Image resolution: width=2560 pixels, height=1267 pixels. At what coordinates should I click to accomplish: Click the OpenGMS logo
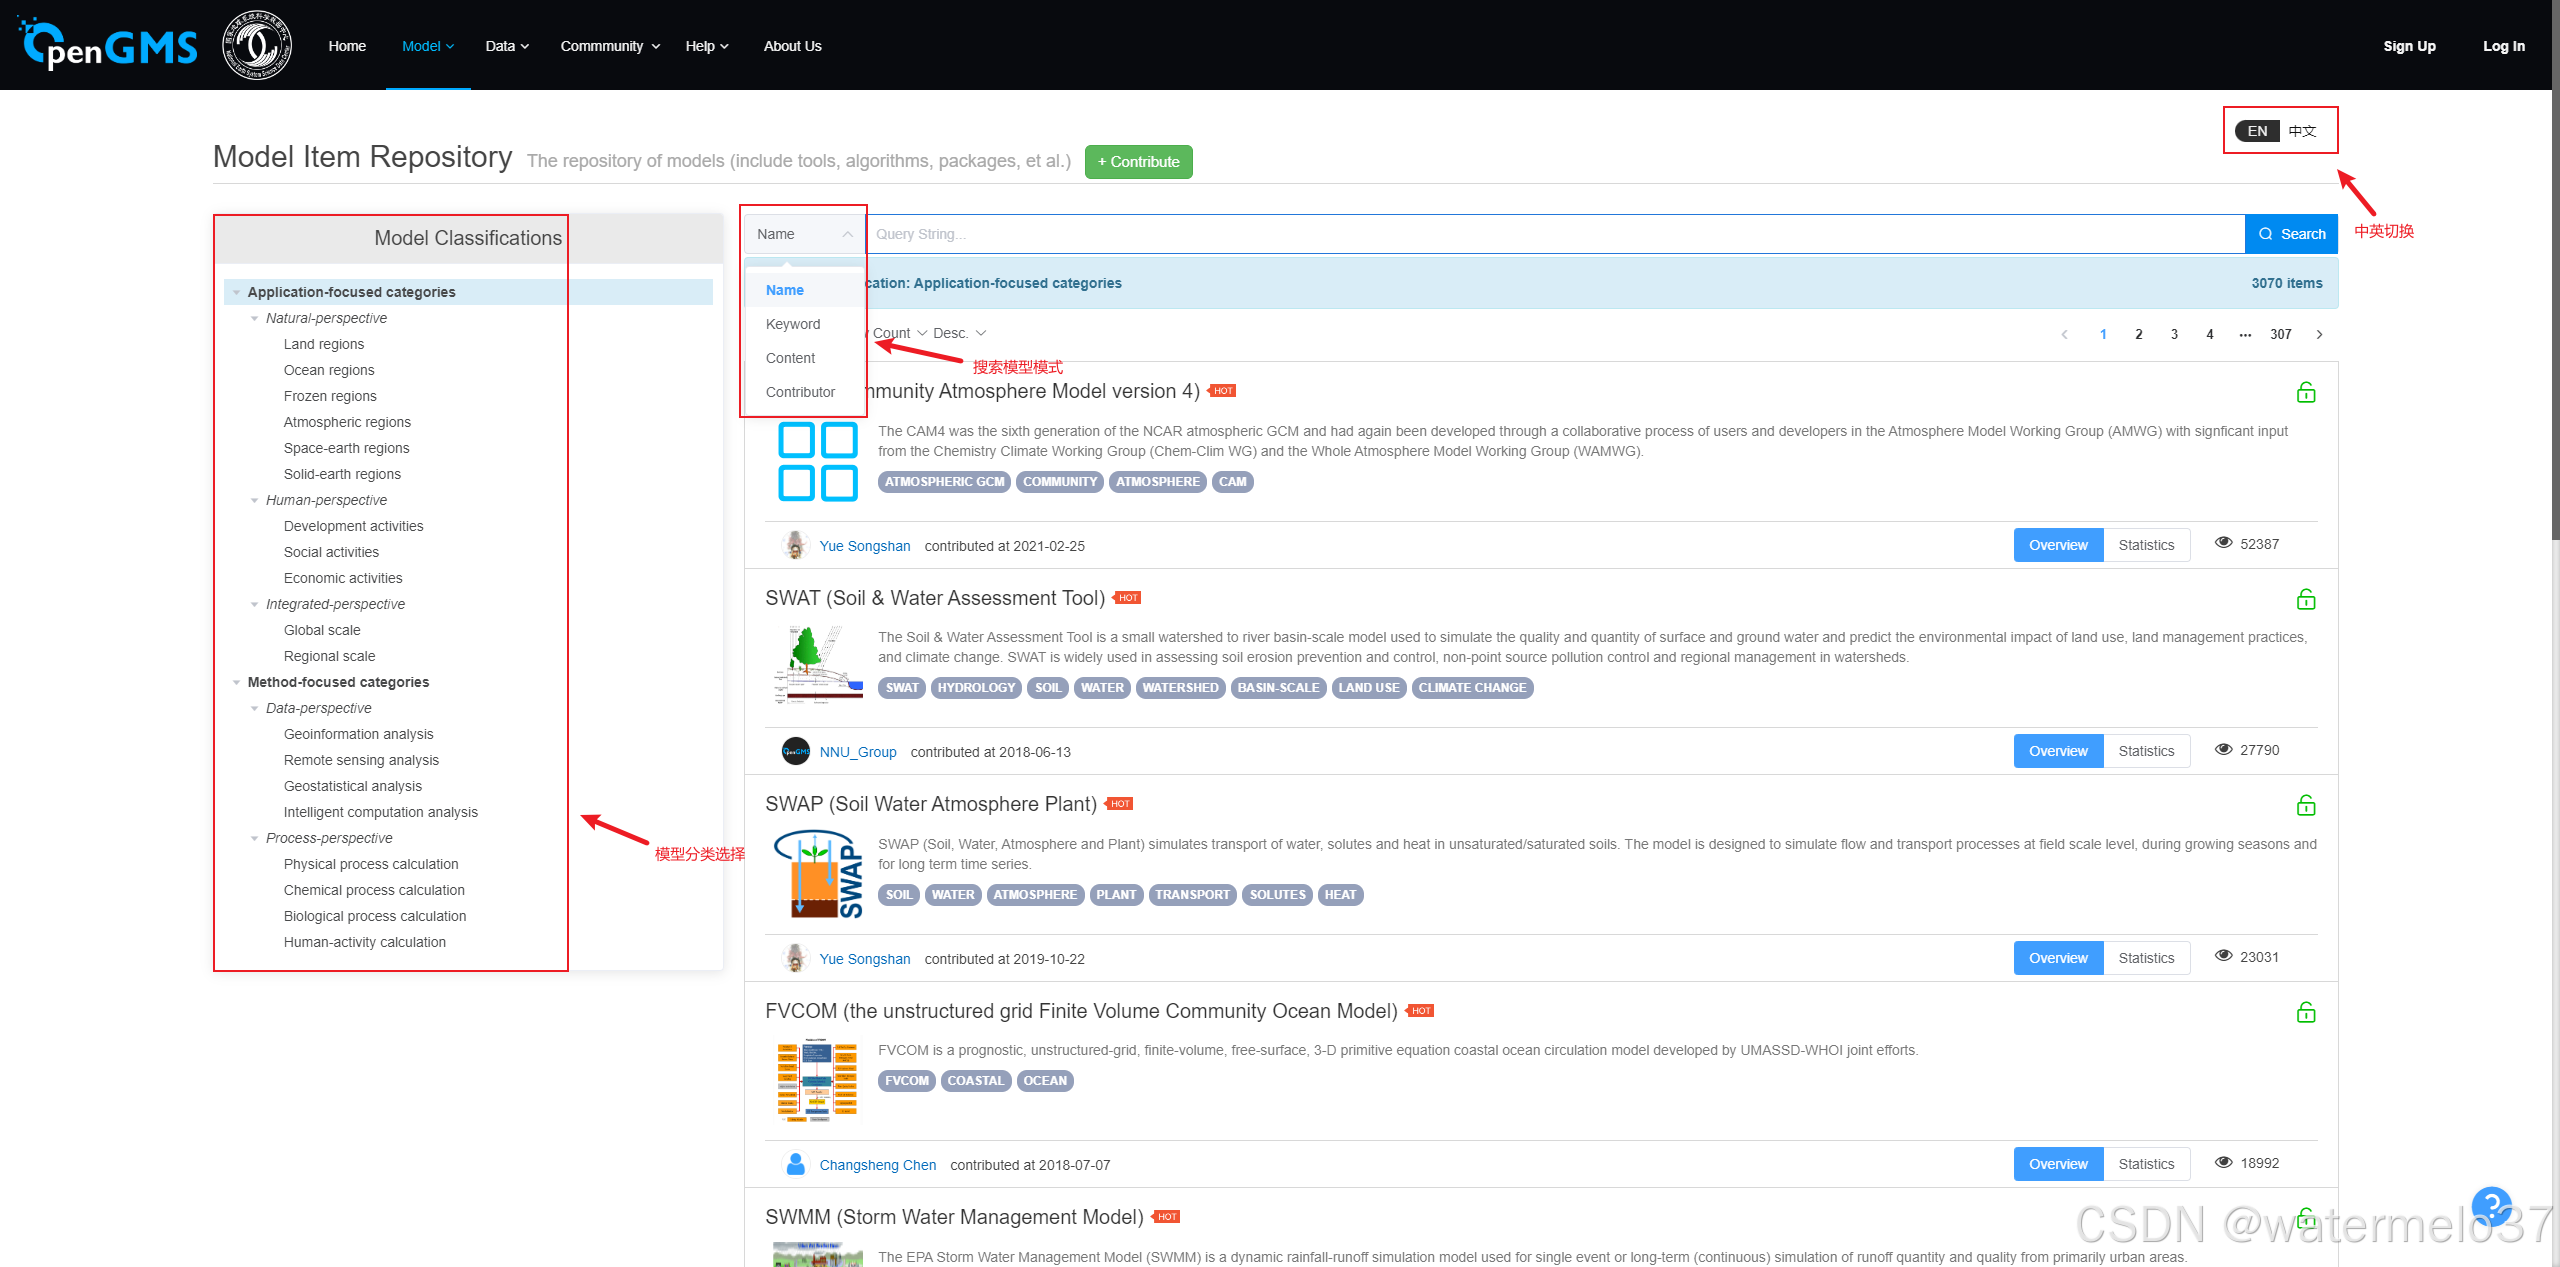108,45
